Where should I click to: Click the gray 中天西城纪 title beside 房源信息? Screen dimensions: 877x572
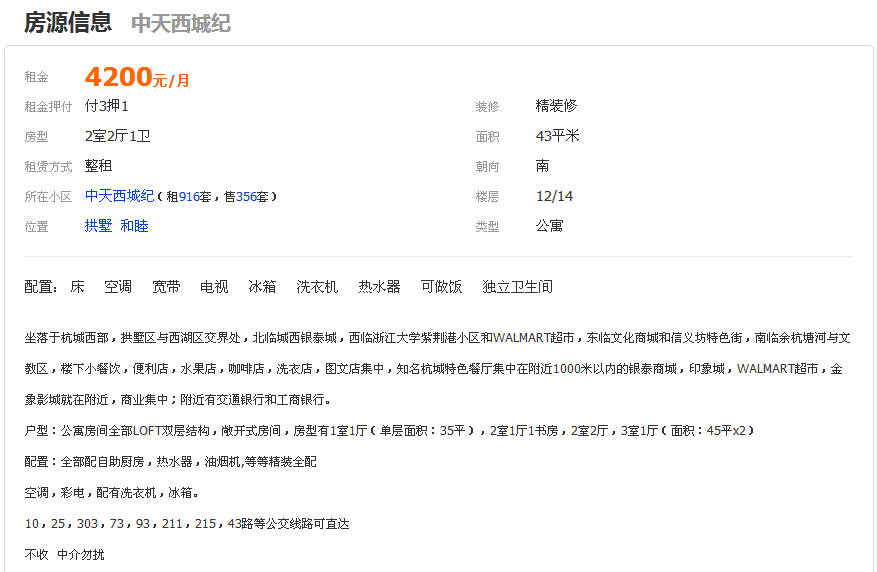click(180, 23)
